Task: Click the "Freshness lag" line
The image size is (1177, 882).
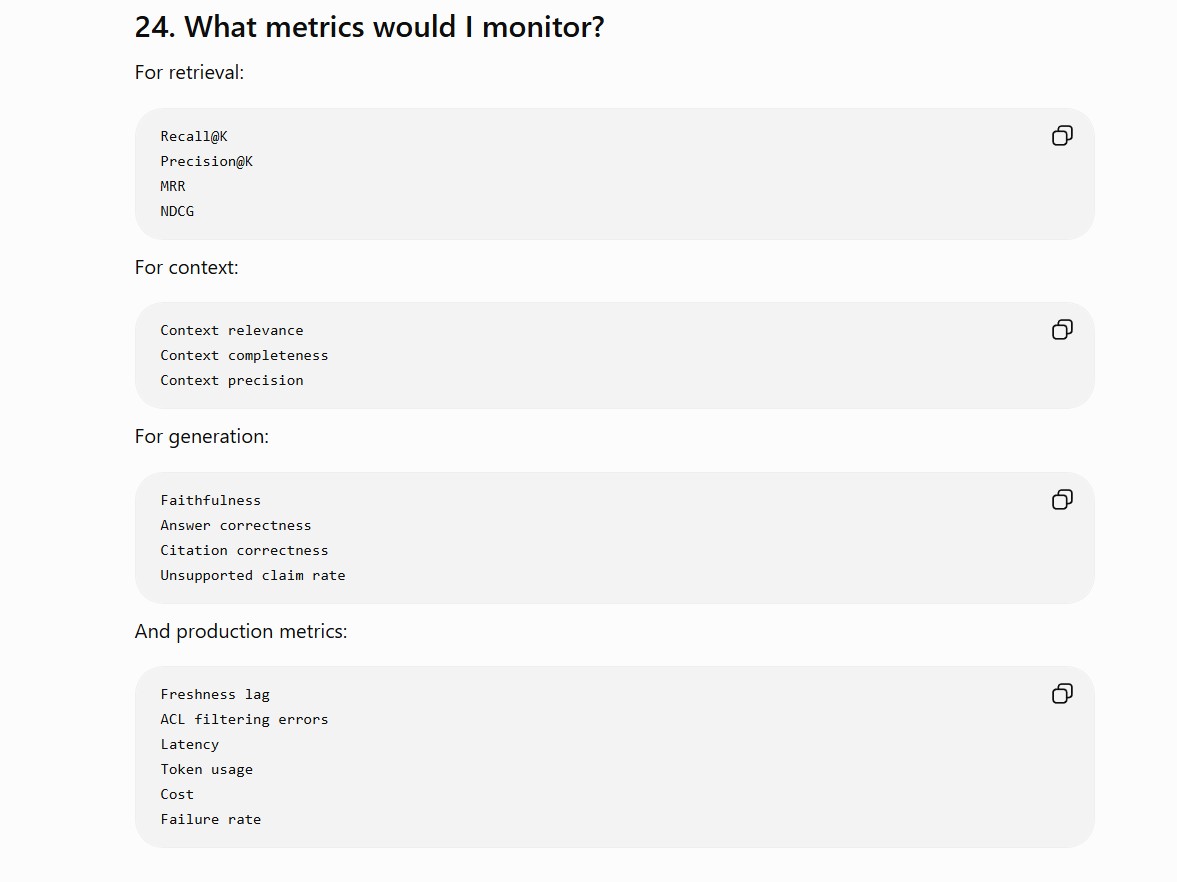Action: [x=215, y=694]
